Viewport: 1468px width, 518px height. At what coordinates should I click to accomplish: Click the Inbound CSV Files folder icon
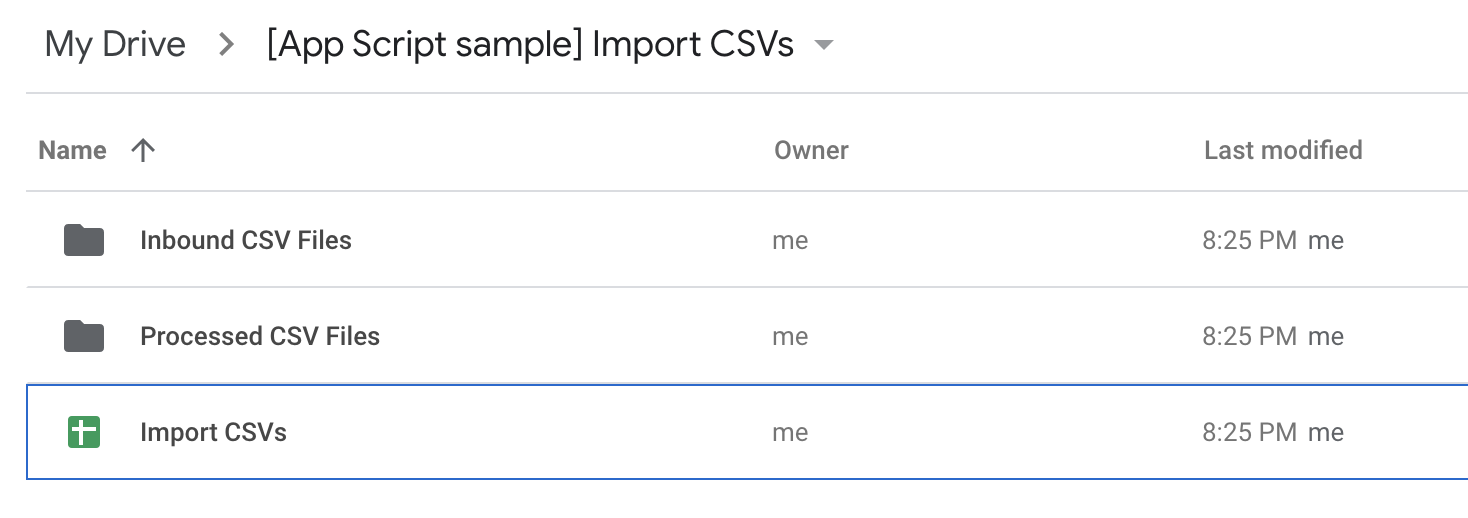(84, 240)
